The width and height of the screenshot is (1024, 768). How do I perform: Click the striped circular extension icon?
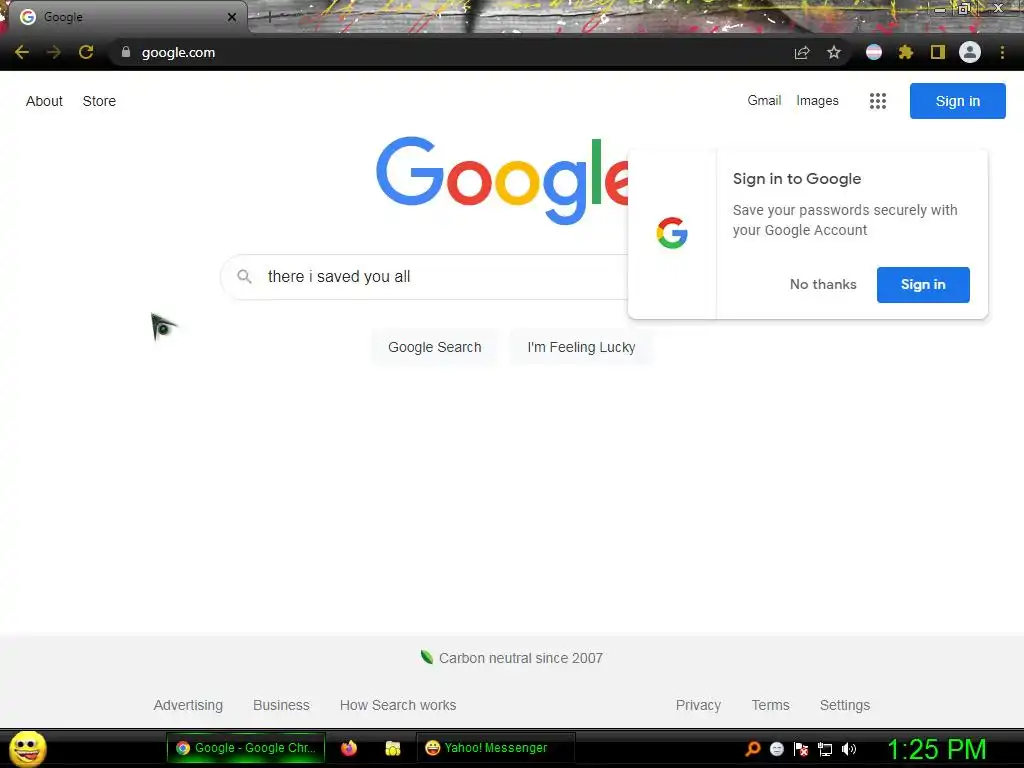coord(874,52)
